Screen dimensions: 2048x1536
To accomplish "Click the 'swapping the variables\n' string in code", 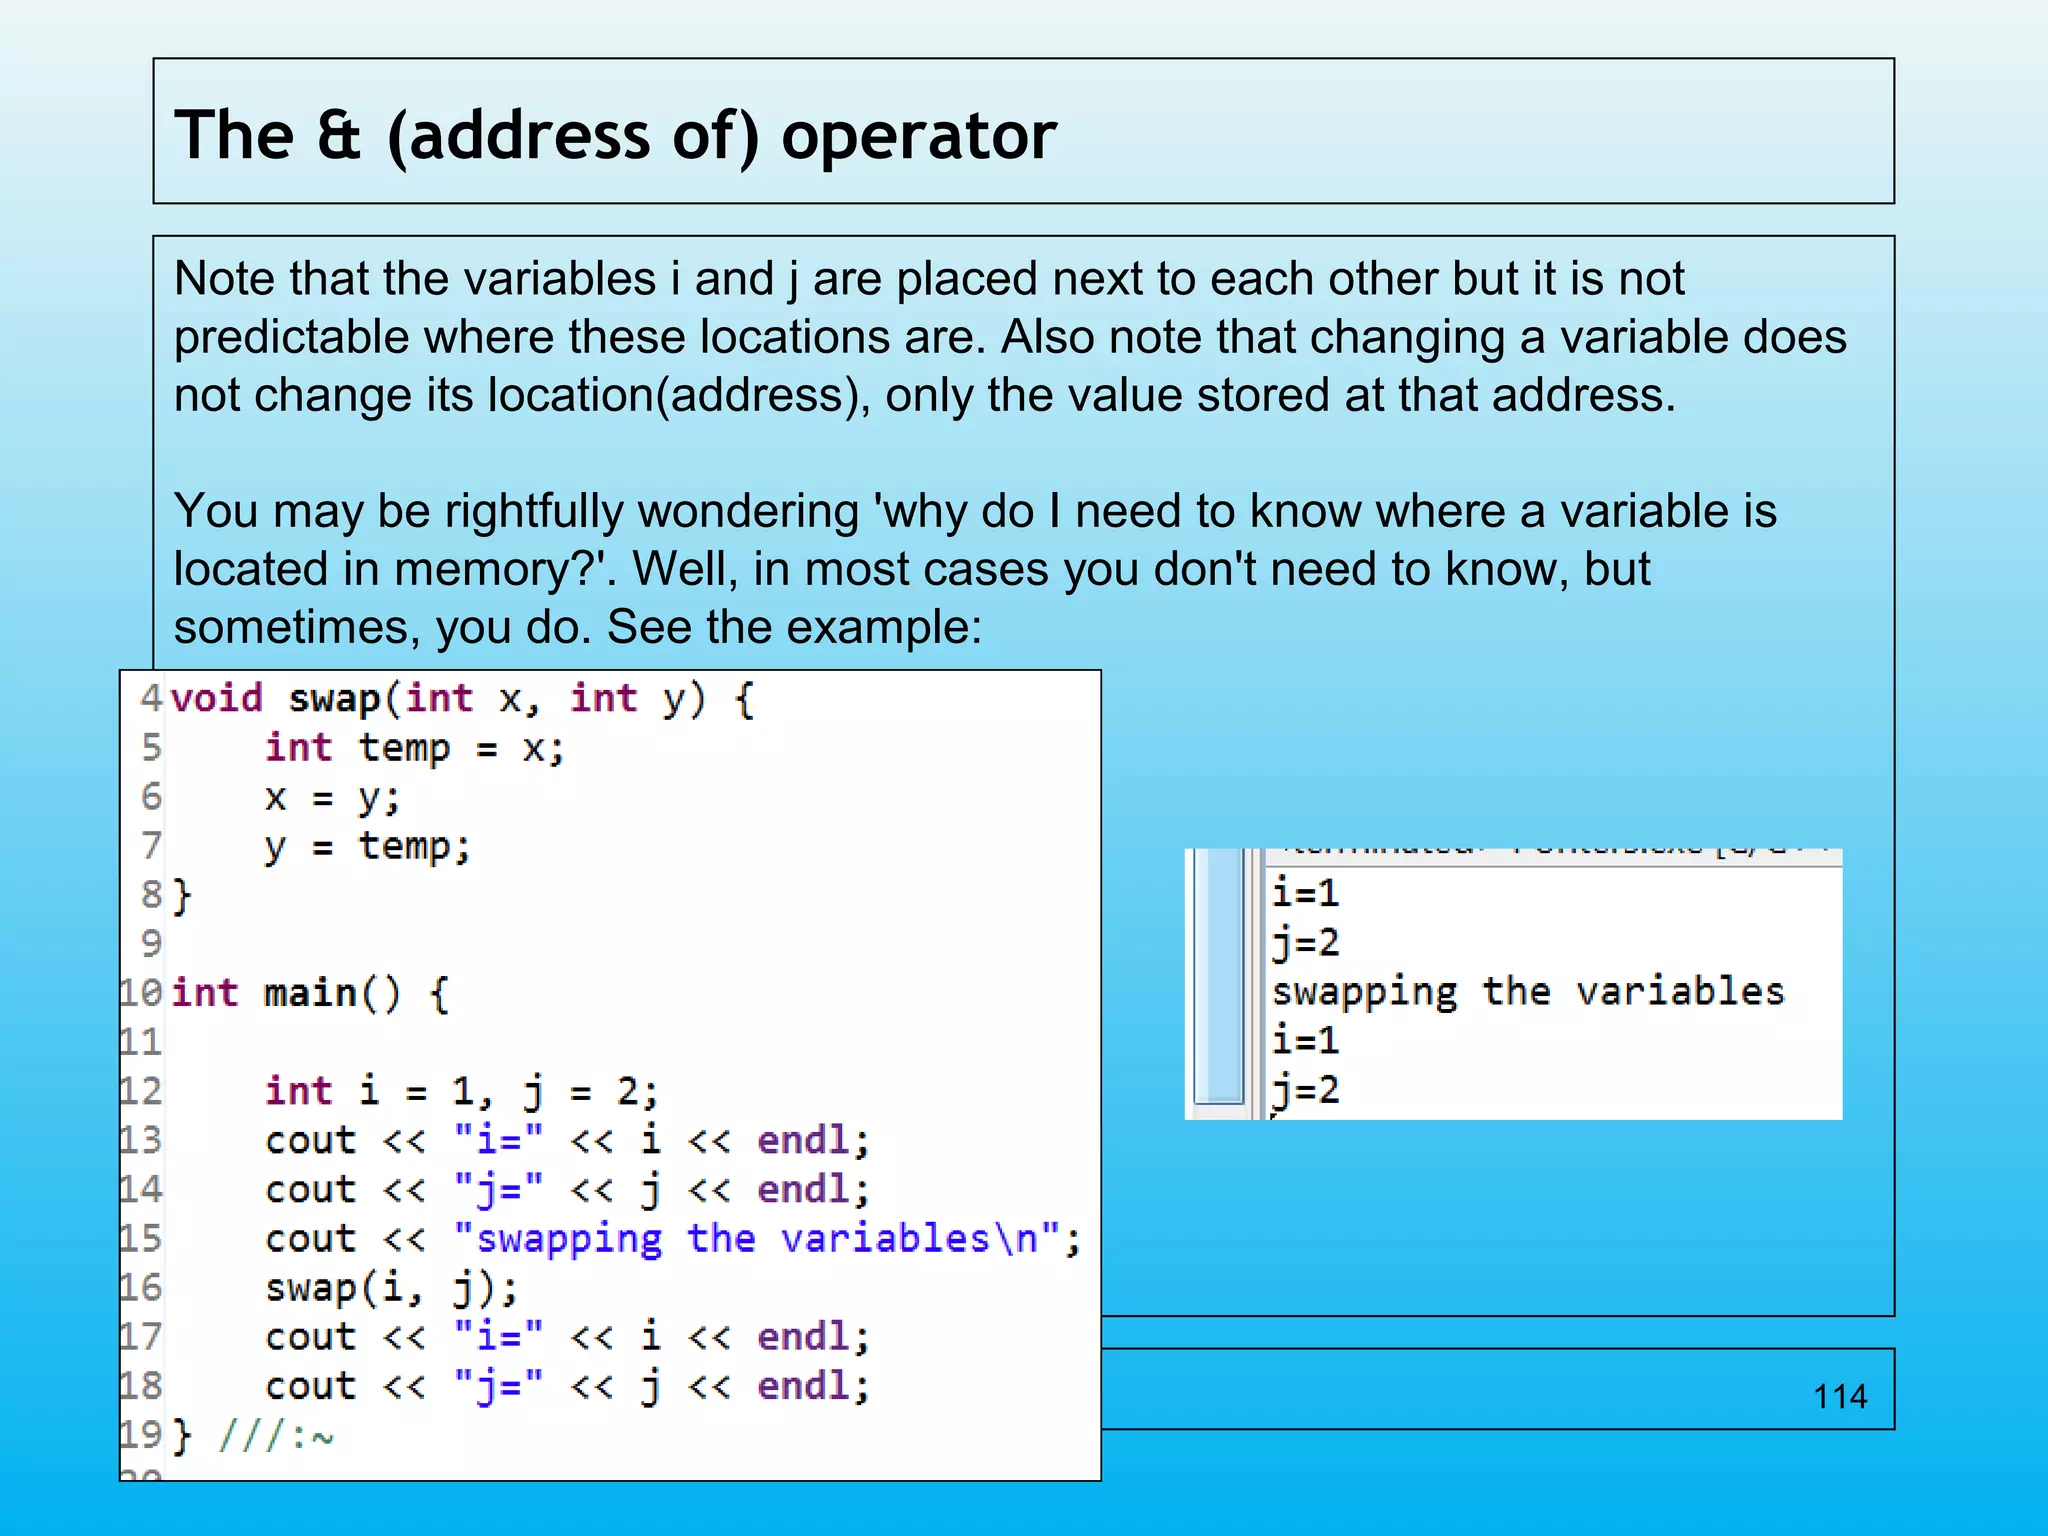I will 757,1239.
